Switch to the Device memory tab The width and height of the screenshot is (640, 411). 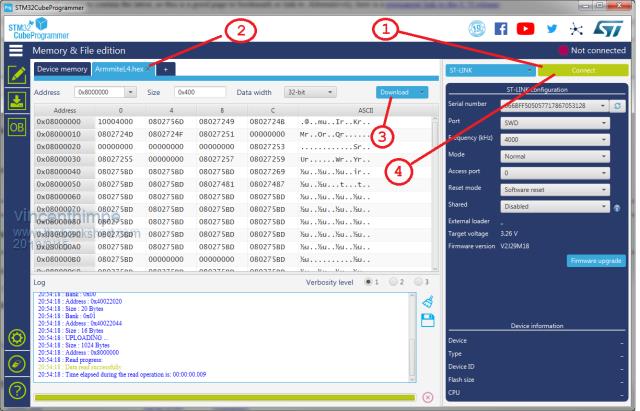click(62, 69)
